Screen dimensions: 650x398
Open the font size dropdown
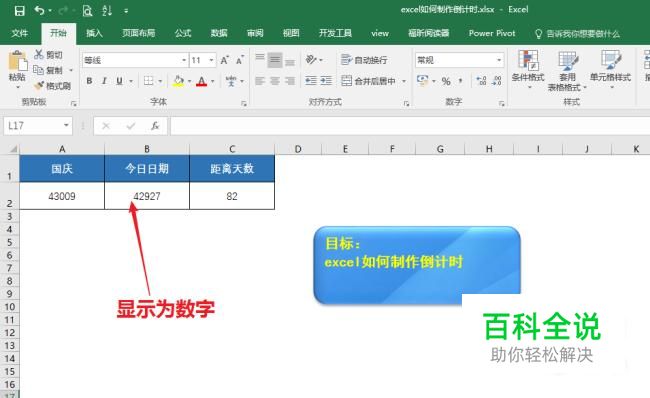(211, 61)
